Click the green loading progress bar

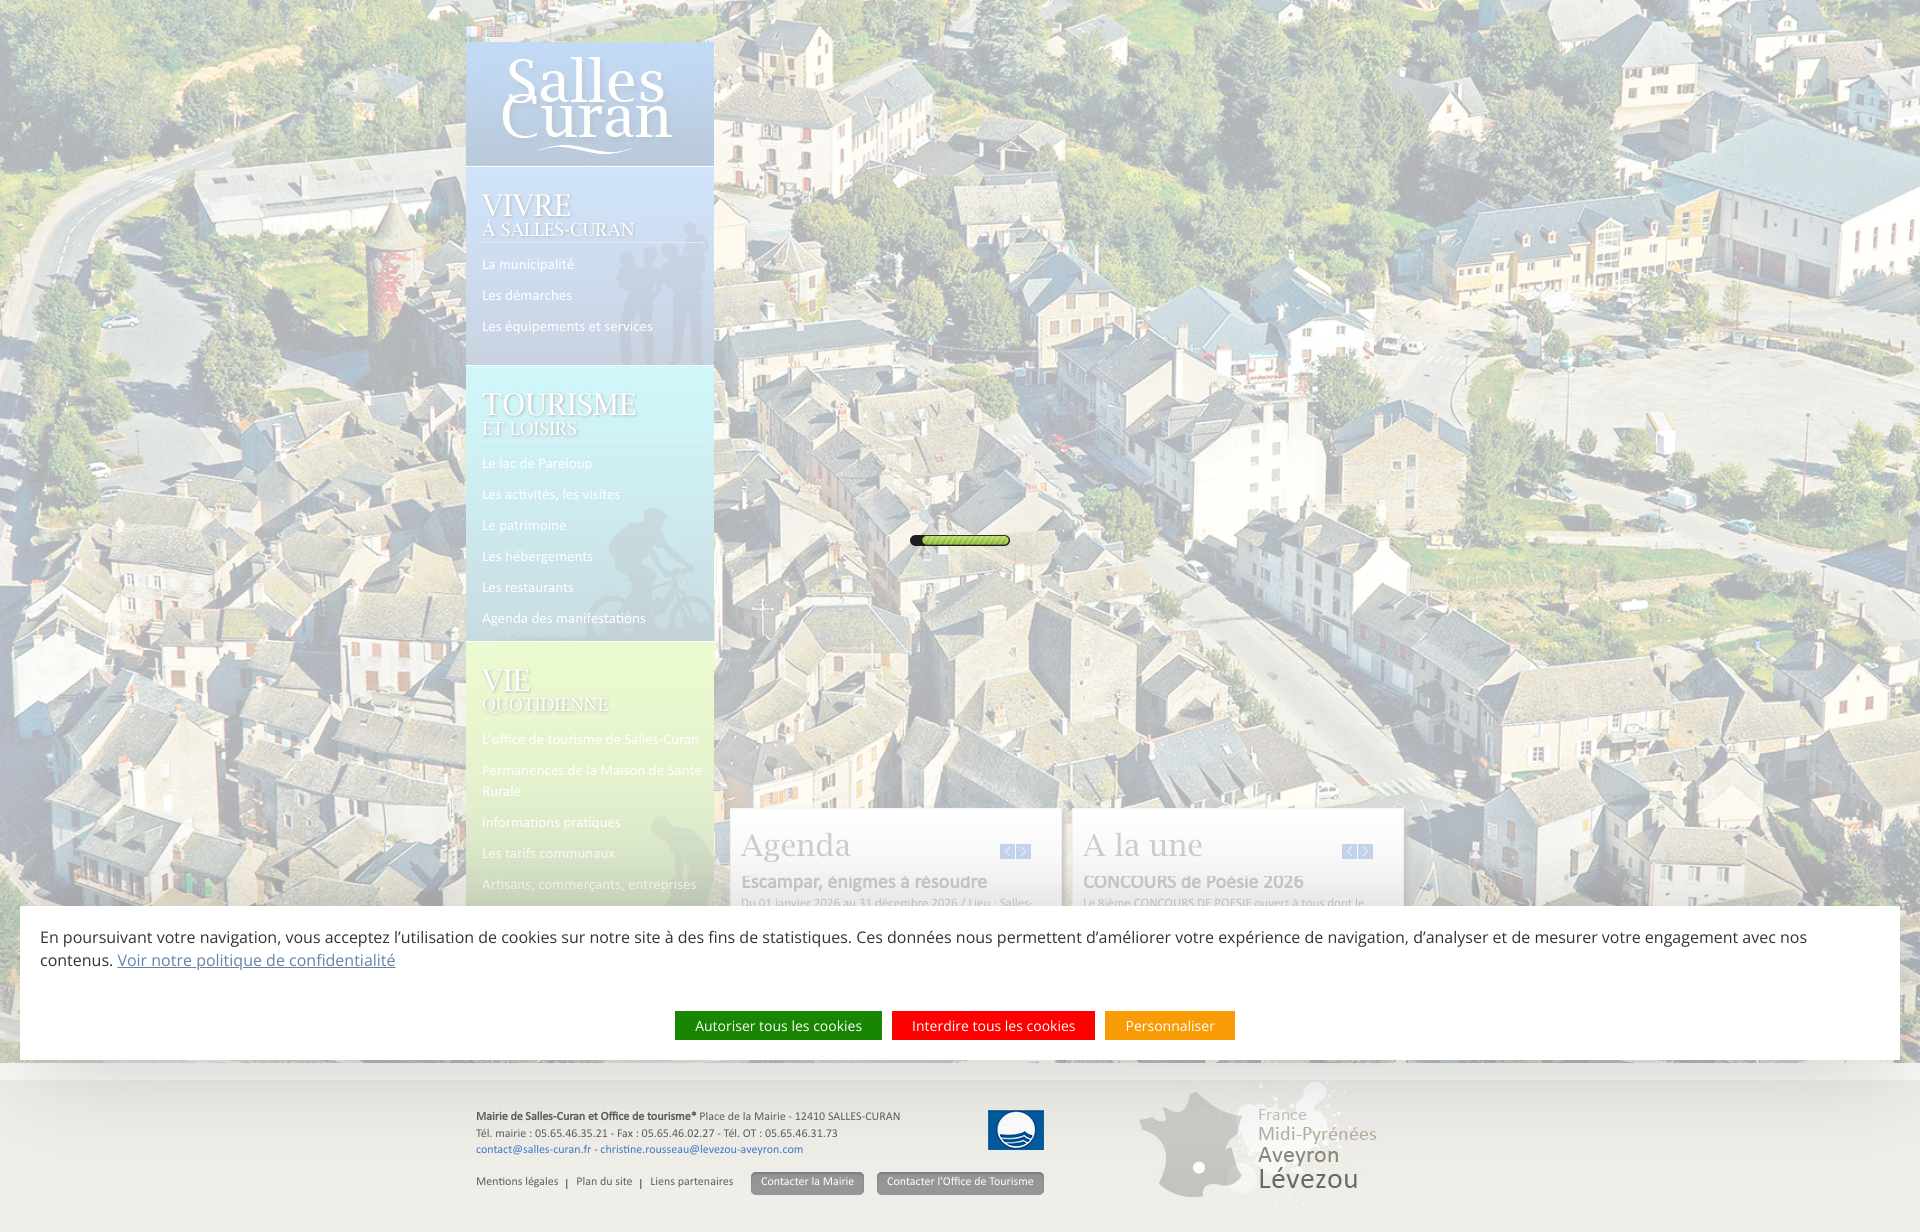pyautogui.click(x=960, y=540)
